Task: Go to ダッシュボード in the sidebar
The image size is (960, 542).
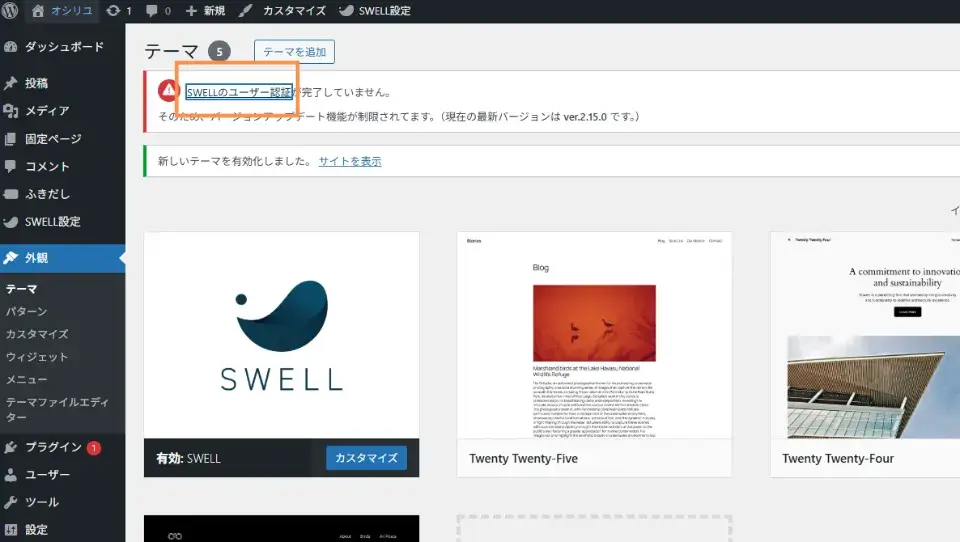Action: point(62,47)
